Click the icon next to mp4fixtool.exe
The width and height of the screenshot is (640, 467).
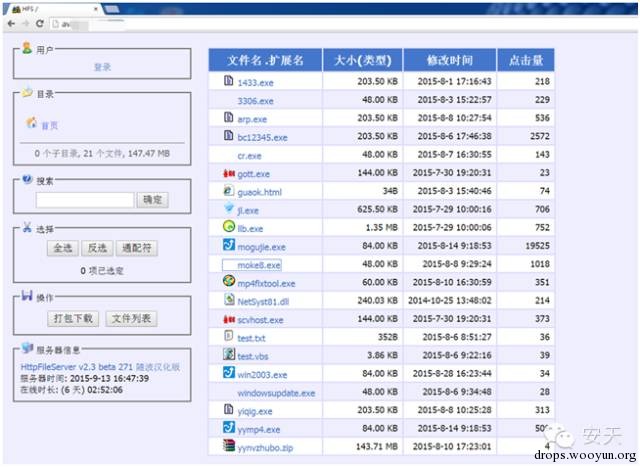(x=228, y=282)
